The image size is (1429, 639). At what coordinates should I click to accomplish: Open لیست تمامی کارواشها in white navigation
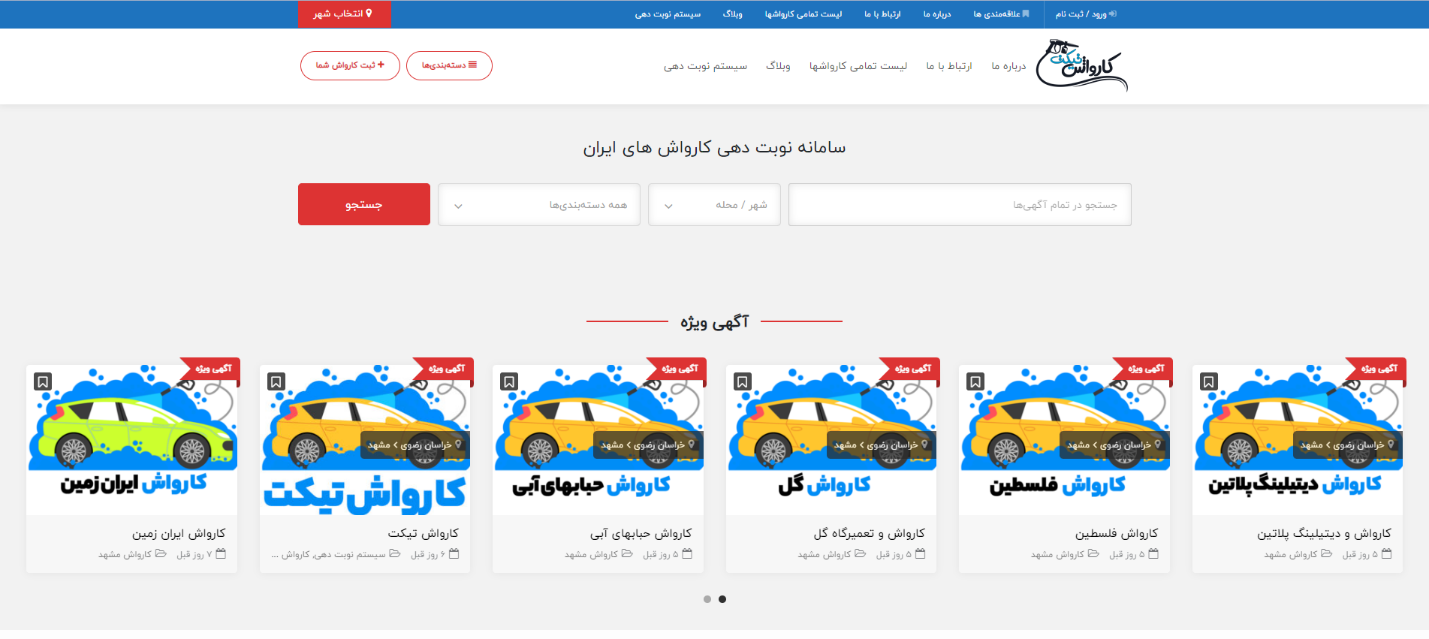point(858,66)
